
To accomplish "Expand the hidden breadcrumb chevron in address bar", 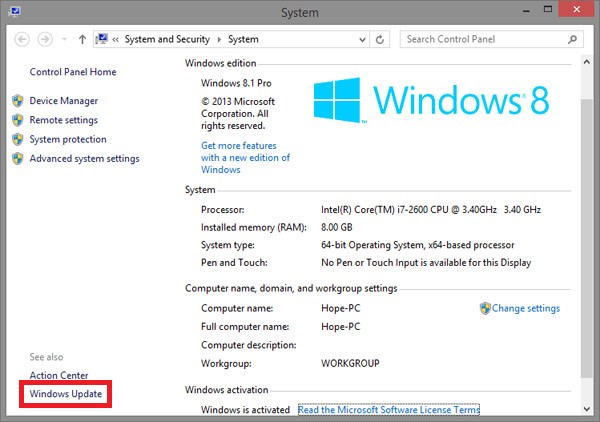I will (115, 39).
